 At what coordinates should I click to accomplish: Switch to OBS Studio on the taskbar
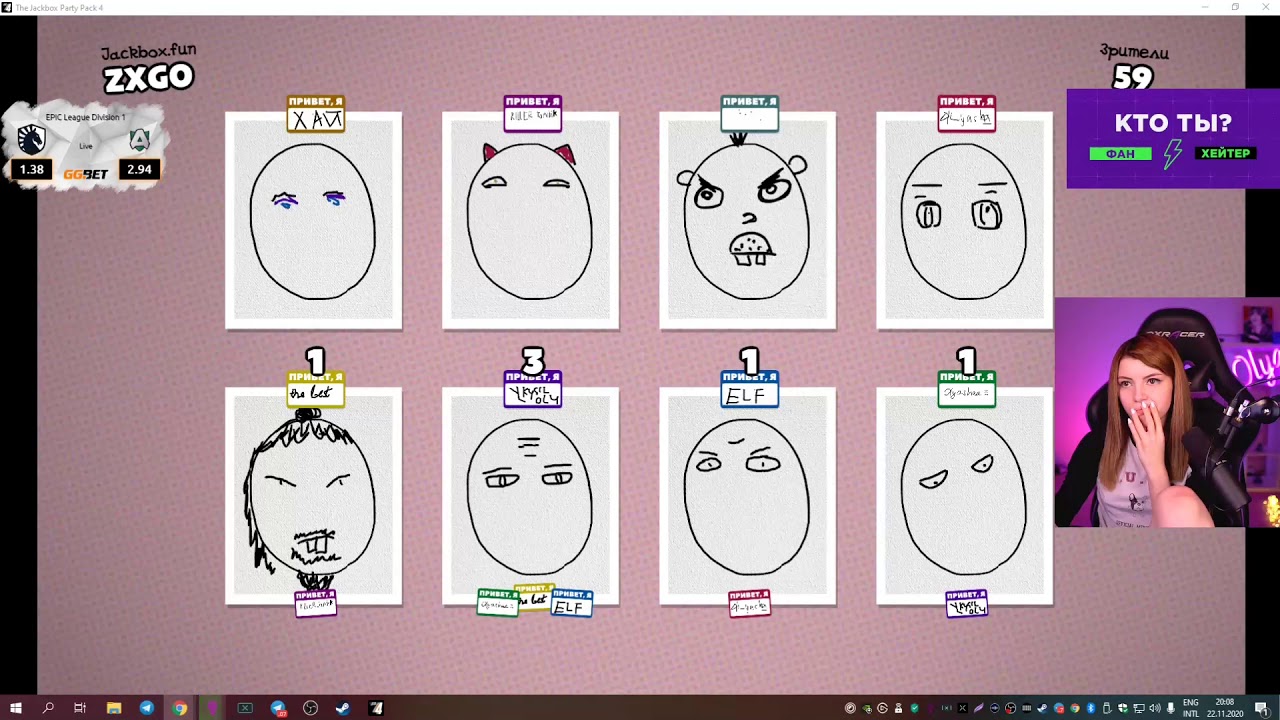tap(310, 708)
